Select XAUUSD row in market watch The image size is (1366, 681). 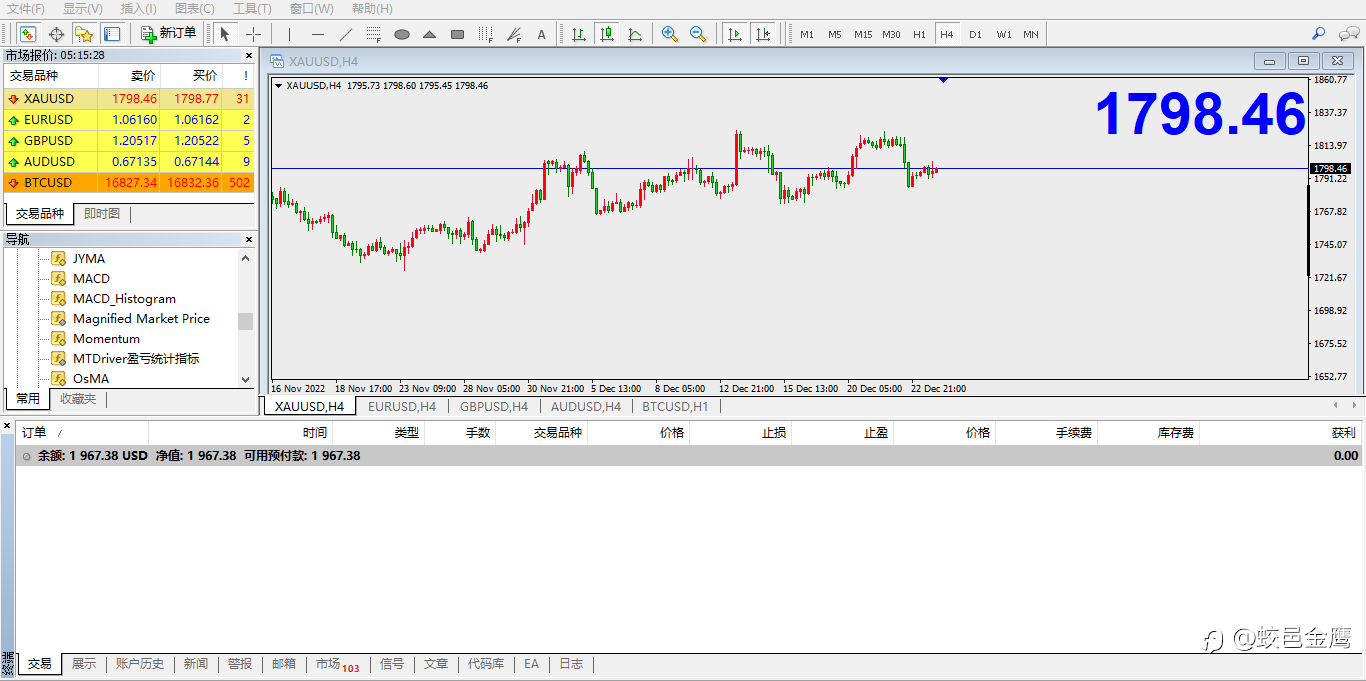(x=129, y=99)
